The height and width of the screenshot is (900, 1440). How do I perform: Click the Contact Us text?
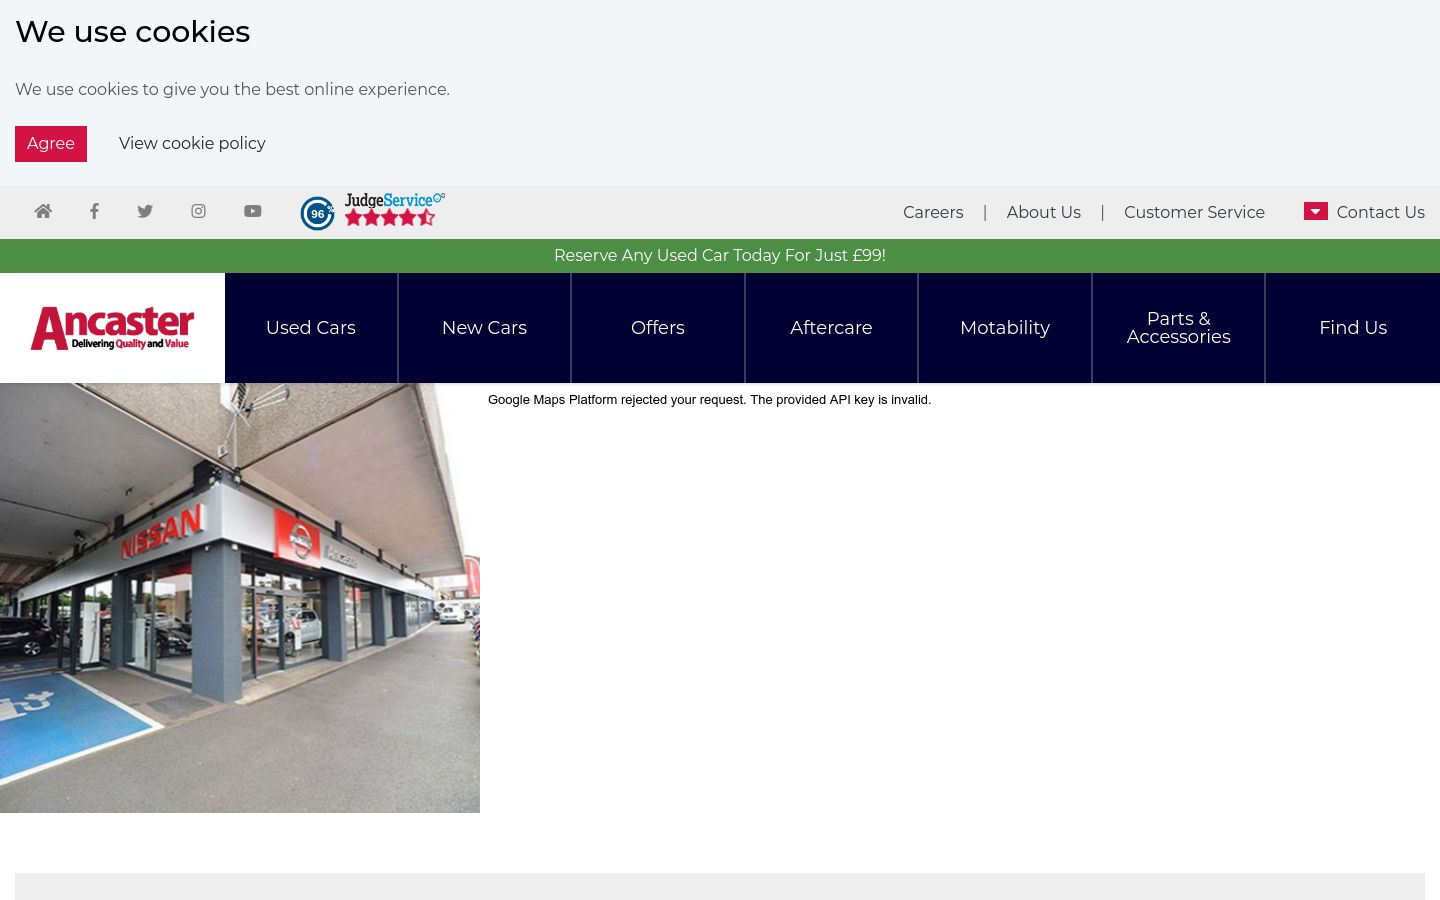click(1380, 212)
